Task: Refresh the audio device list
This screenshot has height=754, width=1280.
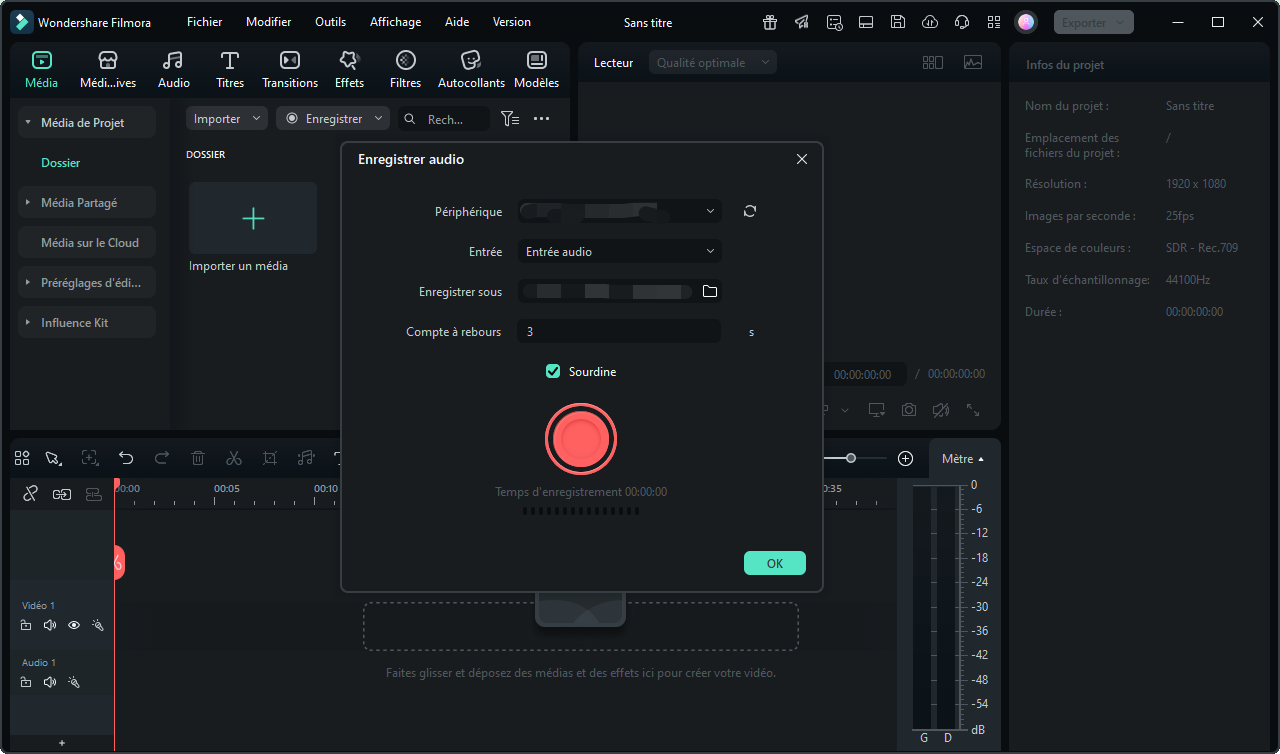Action: pos(750,212)
